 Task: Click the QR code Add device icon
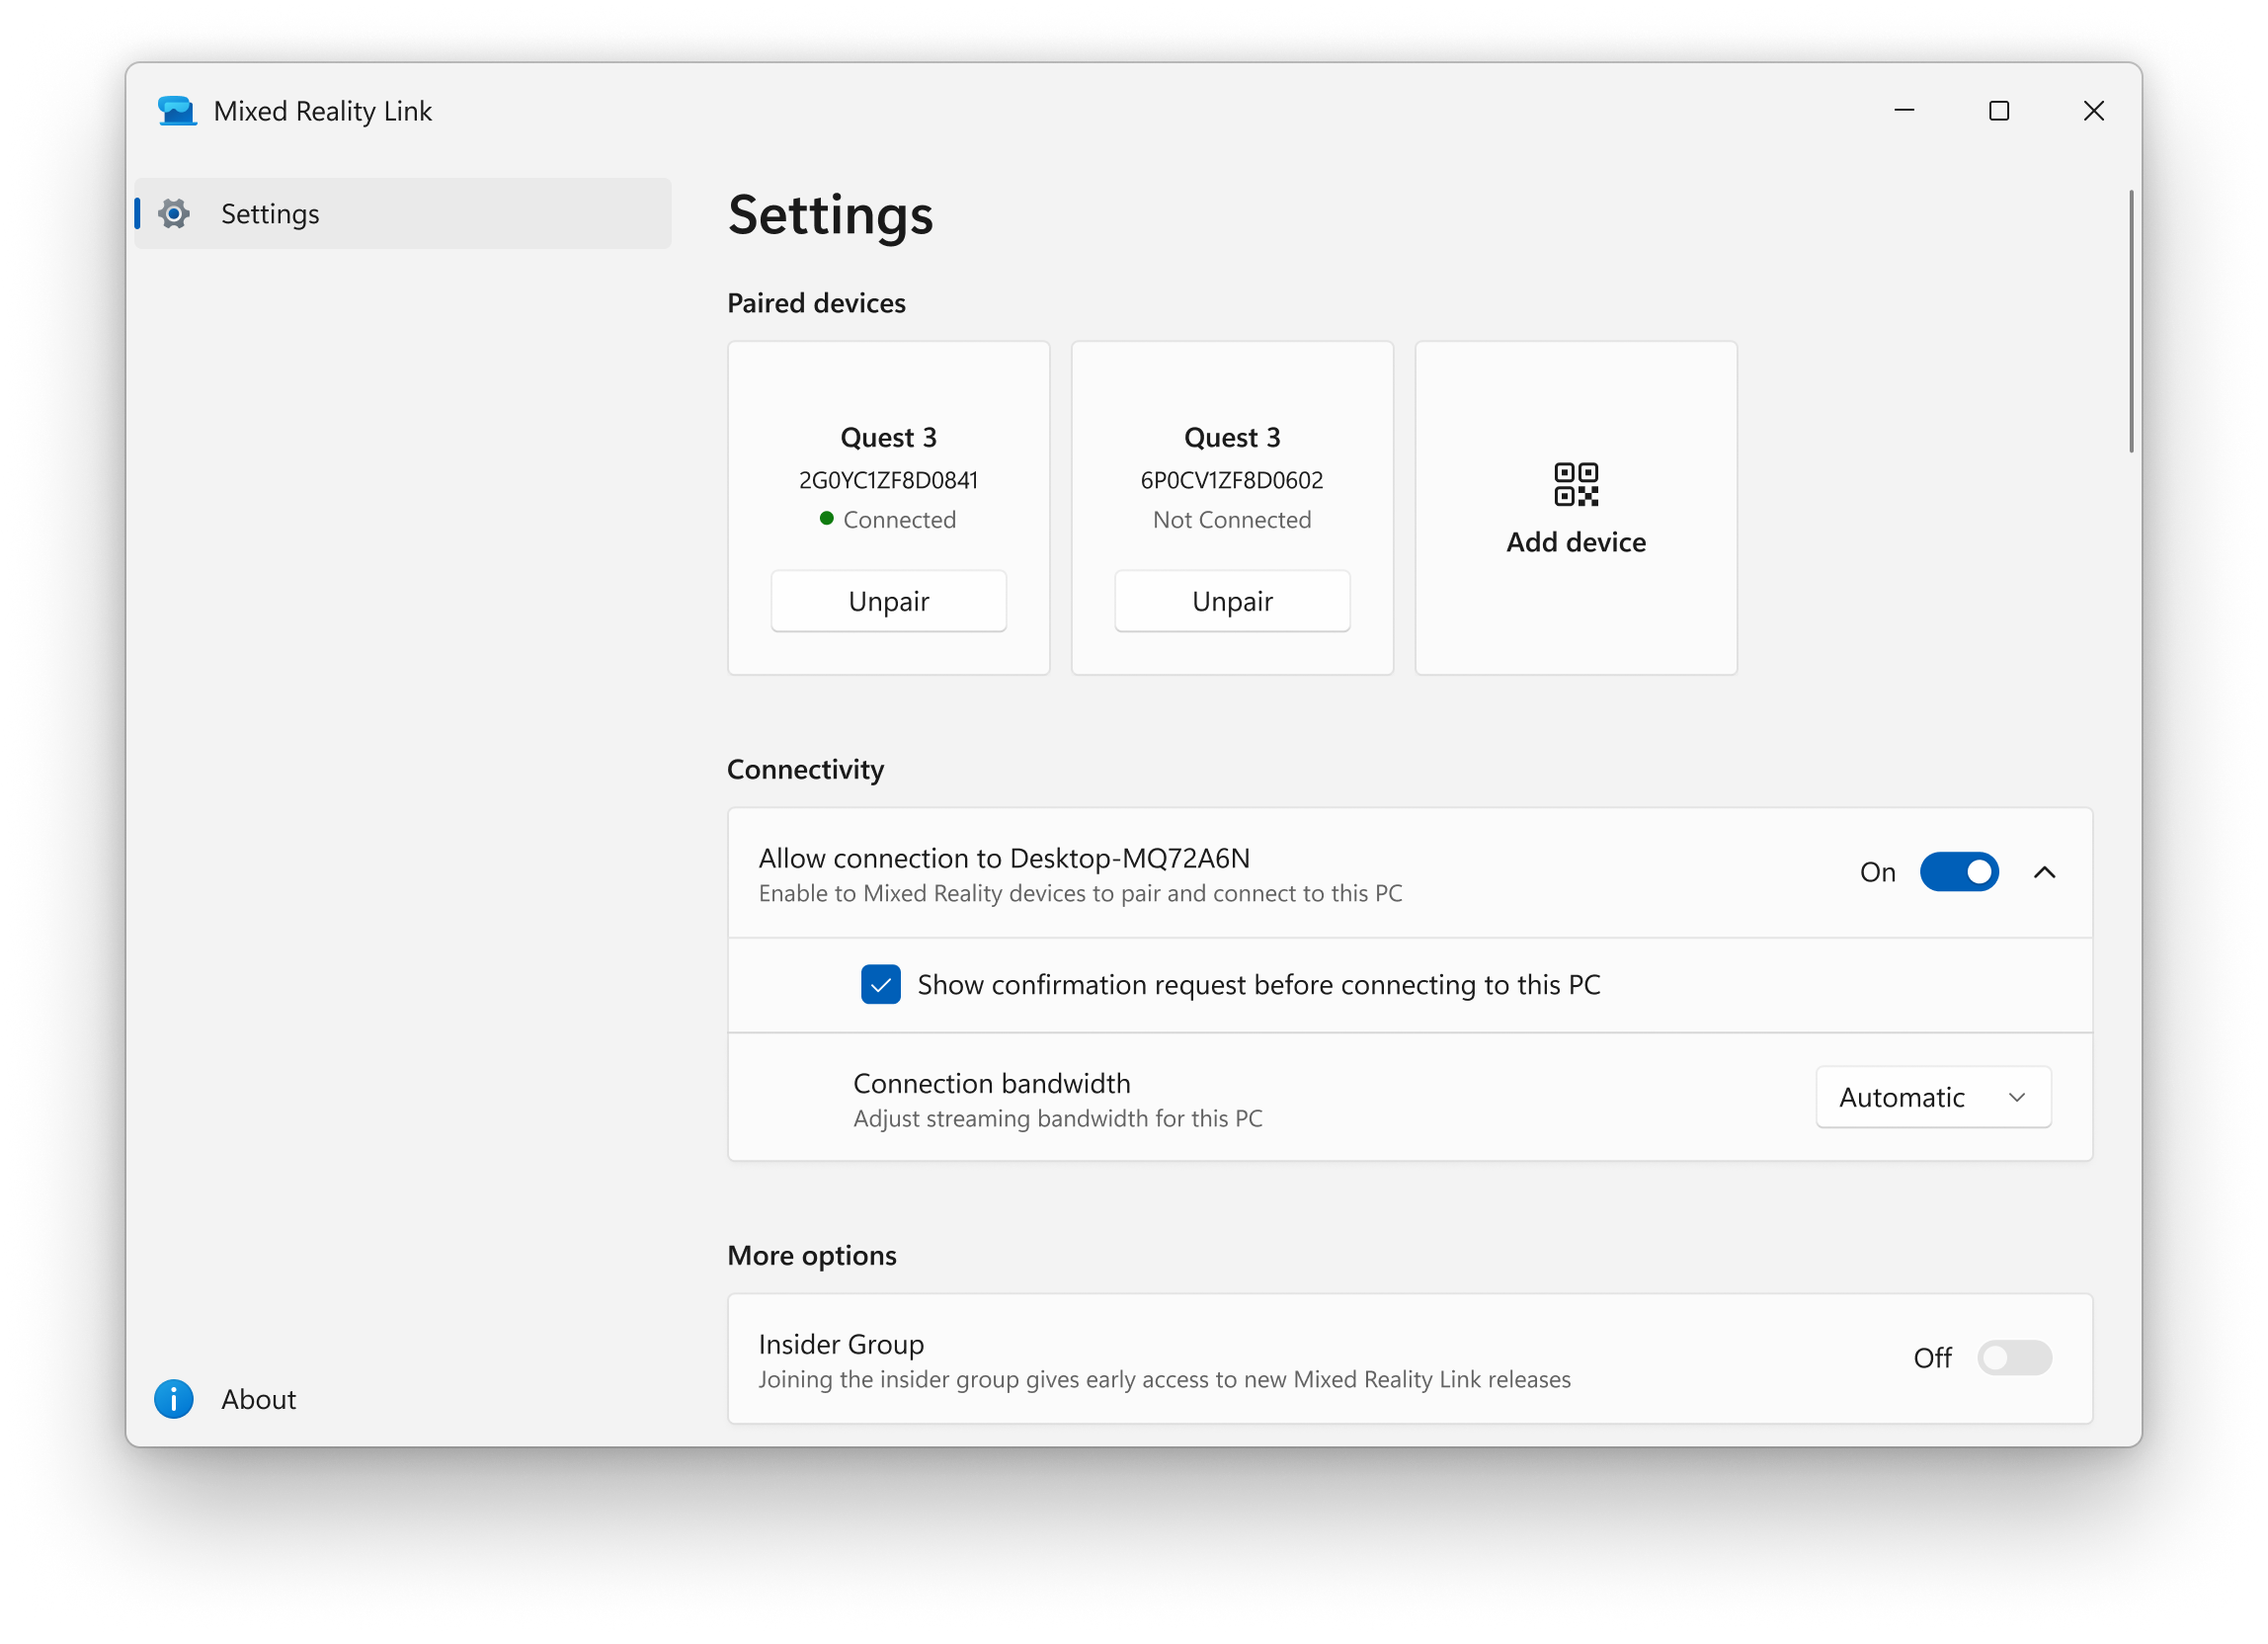click(1576, 484)
